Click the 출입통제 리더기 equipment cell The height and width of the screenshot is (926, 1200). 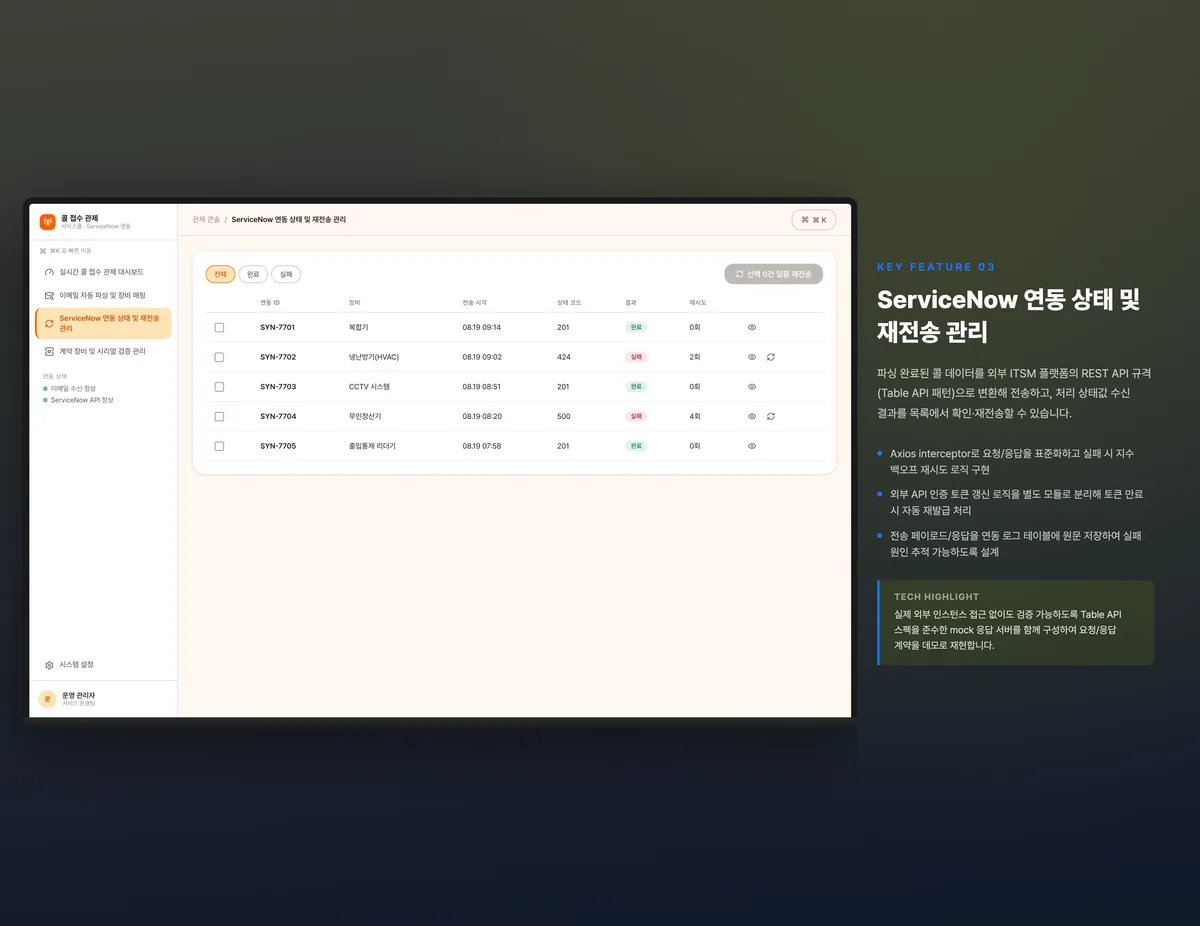point(372,446)
